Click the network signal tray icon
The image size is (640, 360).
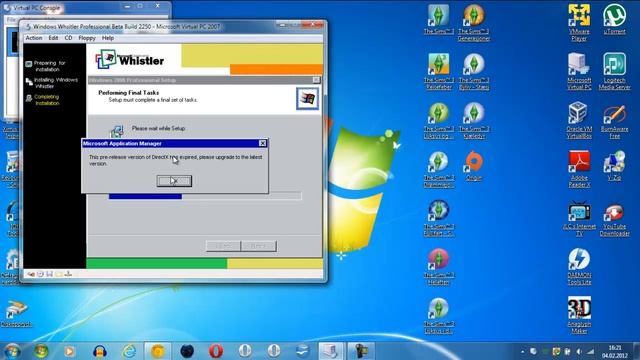(590, 351)
